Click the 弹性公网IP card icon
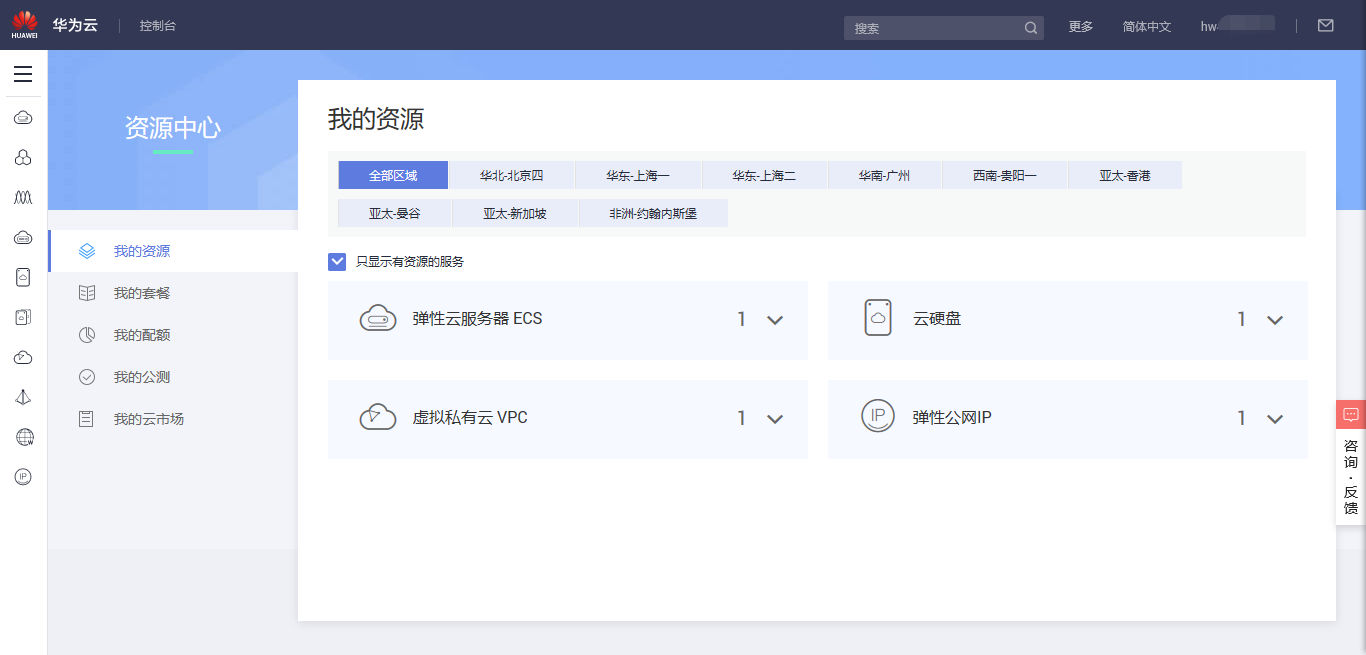1366x655 pixels. tap(878, 416)
